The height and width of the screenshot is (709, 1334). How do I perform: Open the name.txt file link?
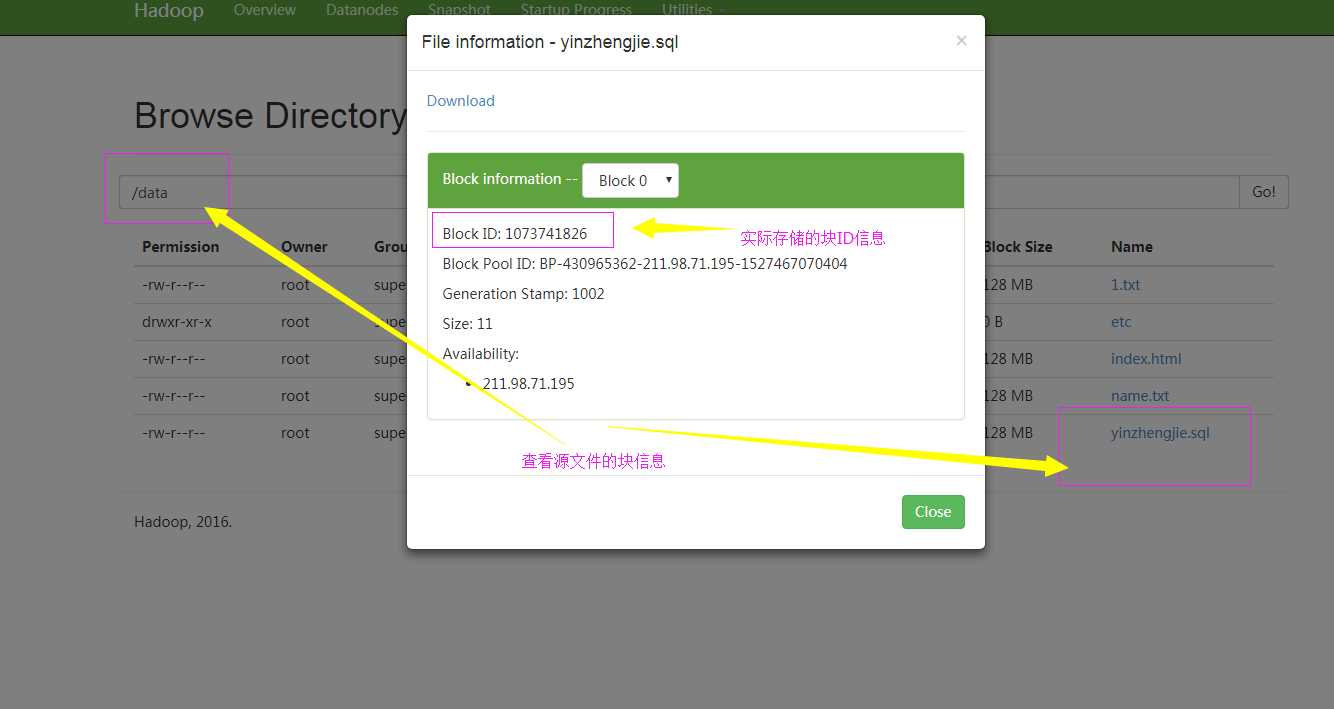[x=1140, y=396]
